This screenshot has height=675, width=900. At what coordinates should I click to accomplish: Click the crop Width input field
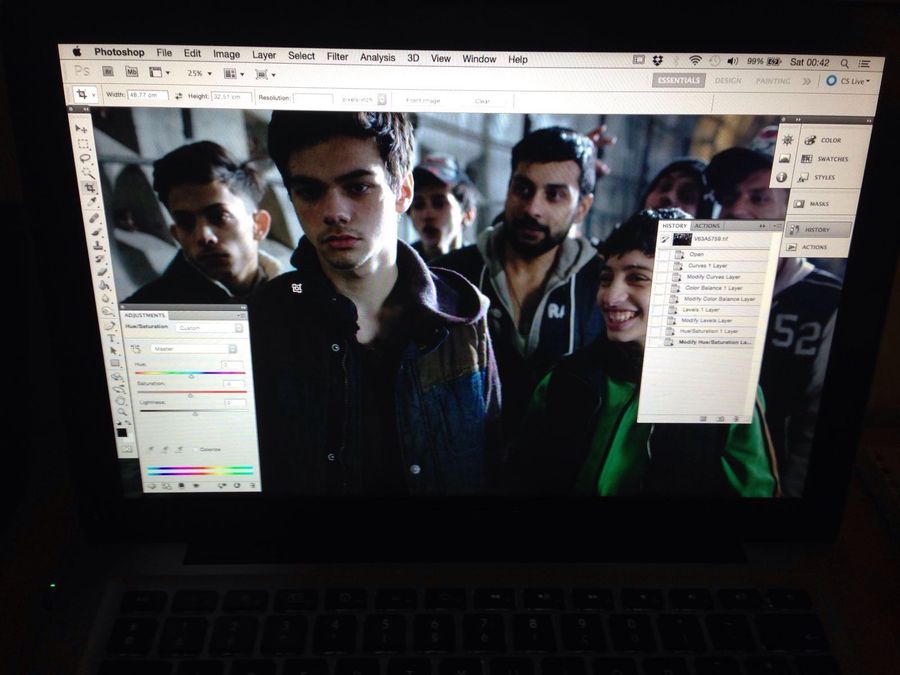click(148, 95)
